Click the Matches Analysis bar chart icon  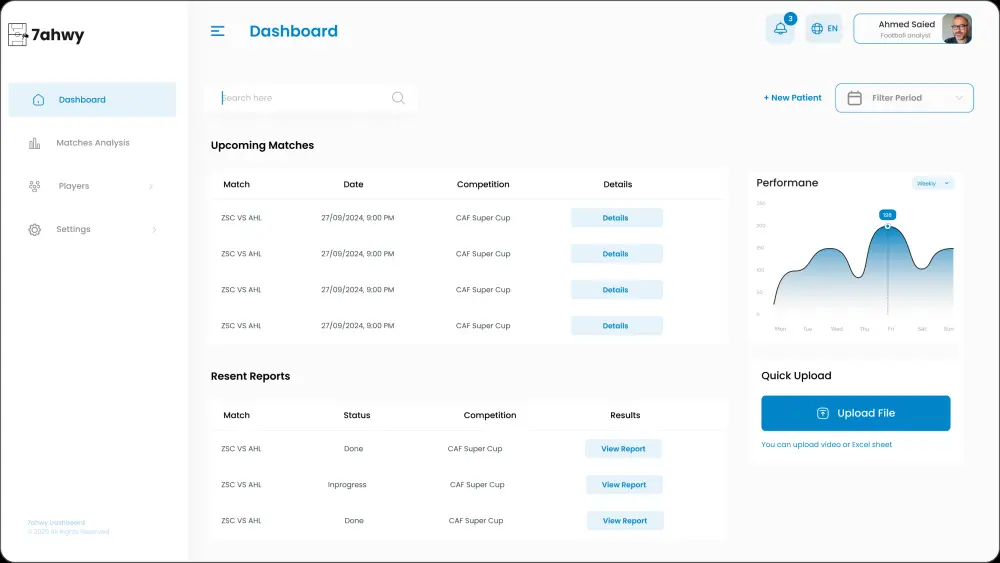pyautogui.click(x=34, y=143)
